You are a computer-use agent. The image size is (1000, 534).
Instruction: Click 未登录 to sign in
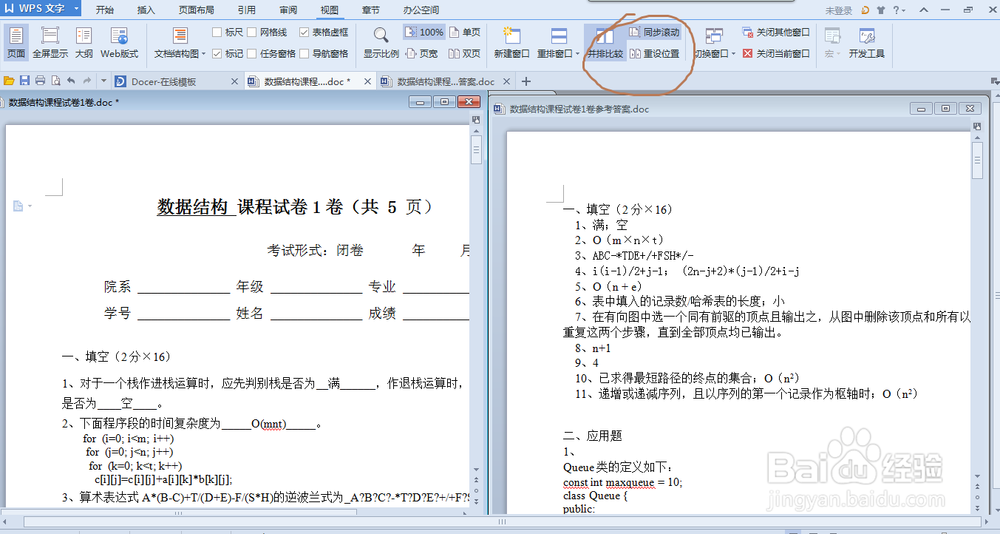839,10
